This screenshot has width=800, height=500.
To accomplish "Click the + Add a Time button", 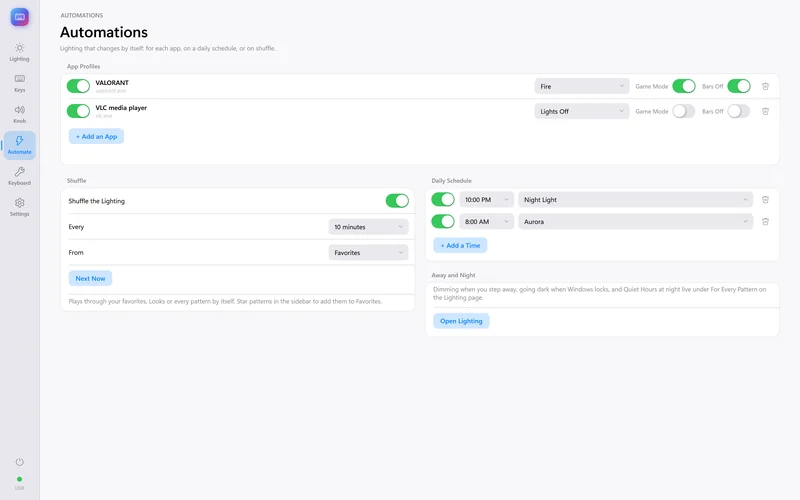I will 460,245.
